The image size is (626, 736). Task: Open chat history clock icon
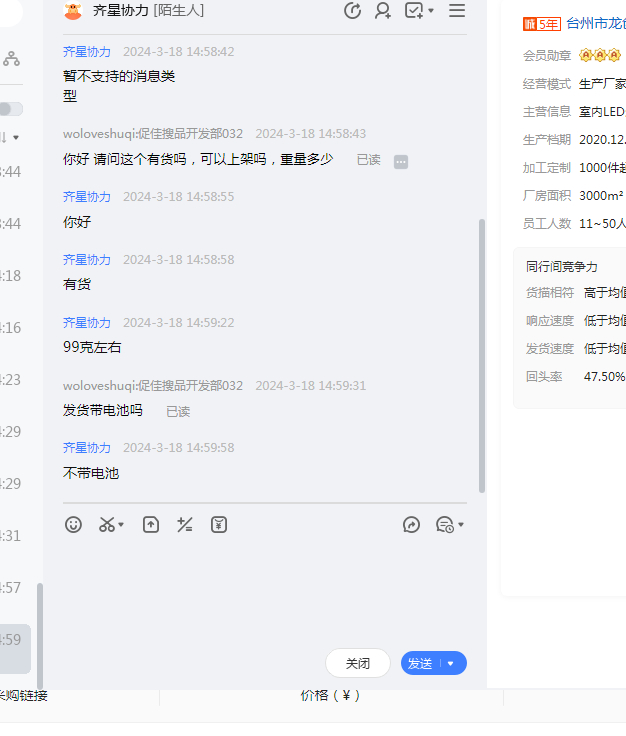(446, 524)
